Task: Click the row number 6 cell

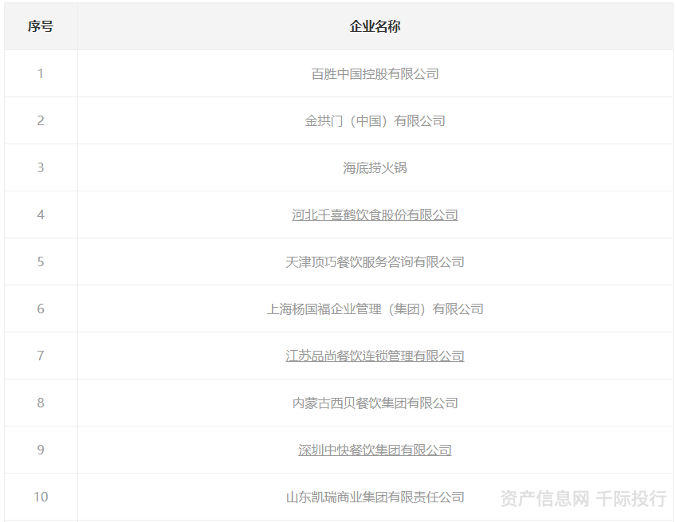Action: 41,309
